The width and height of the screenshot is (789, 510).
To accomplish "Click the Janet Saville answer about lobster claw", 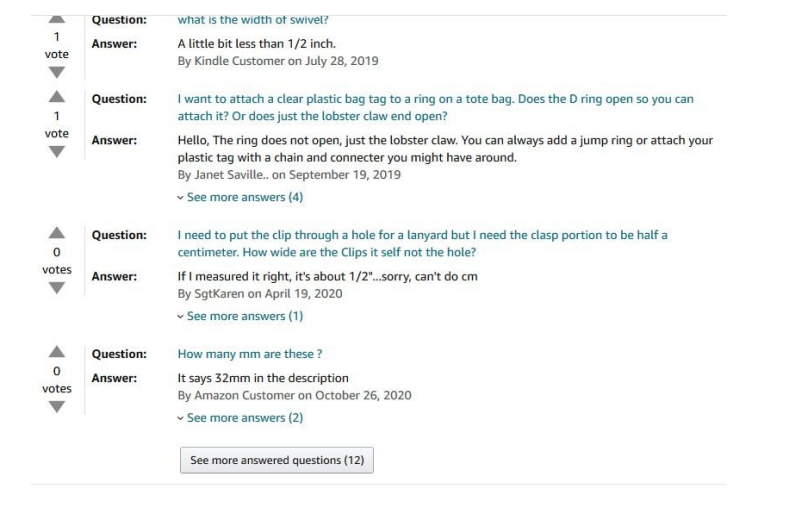I will coord(444,149).
